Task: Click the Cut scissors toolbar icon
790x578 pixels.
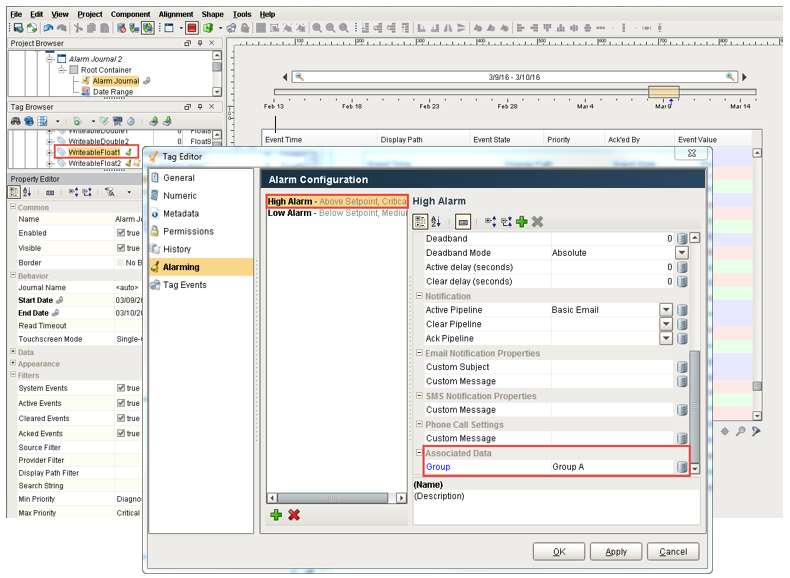Action: (x=78, y=28)
